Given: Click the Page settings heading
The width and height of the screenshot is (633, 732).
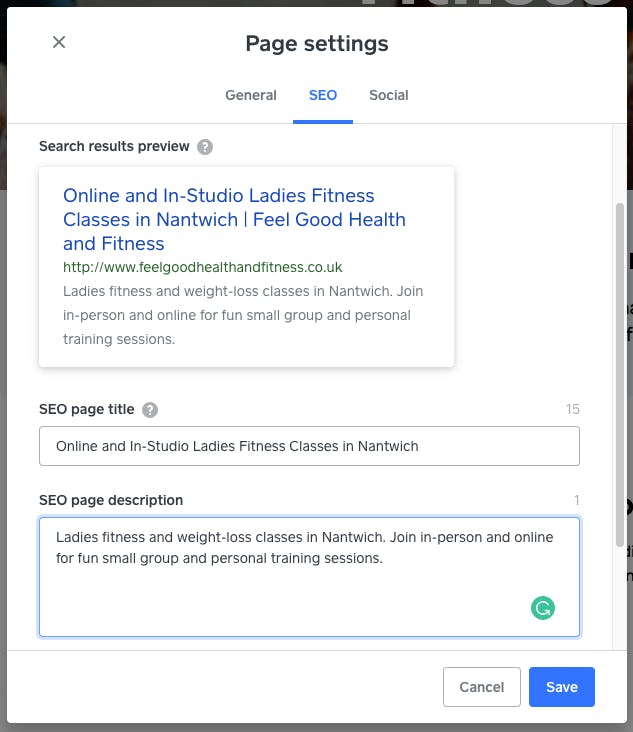Looking at the screenshot, I should pyautogui.click(x=316, y=44).
